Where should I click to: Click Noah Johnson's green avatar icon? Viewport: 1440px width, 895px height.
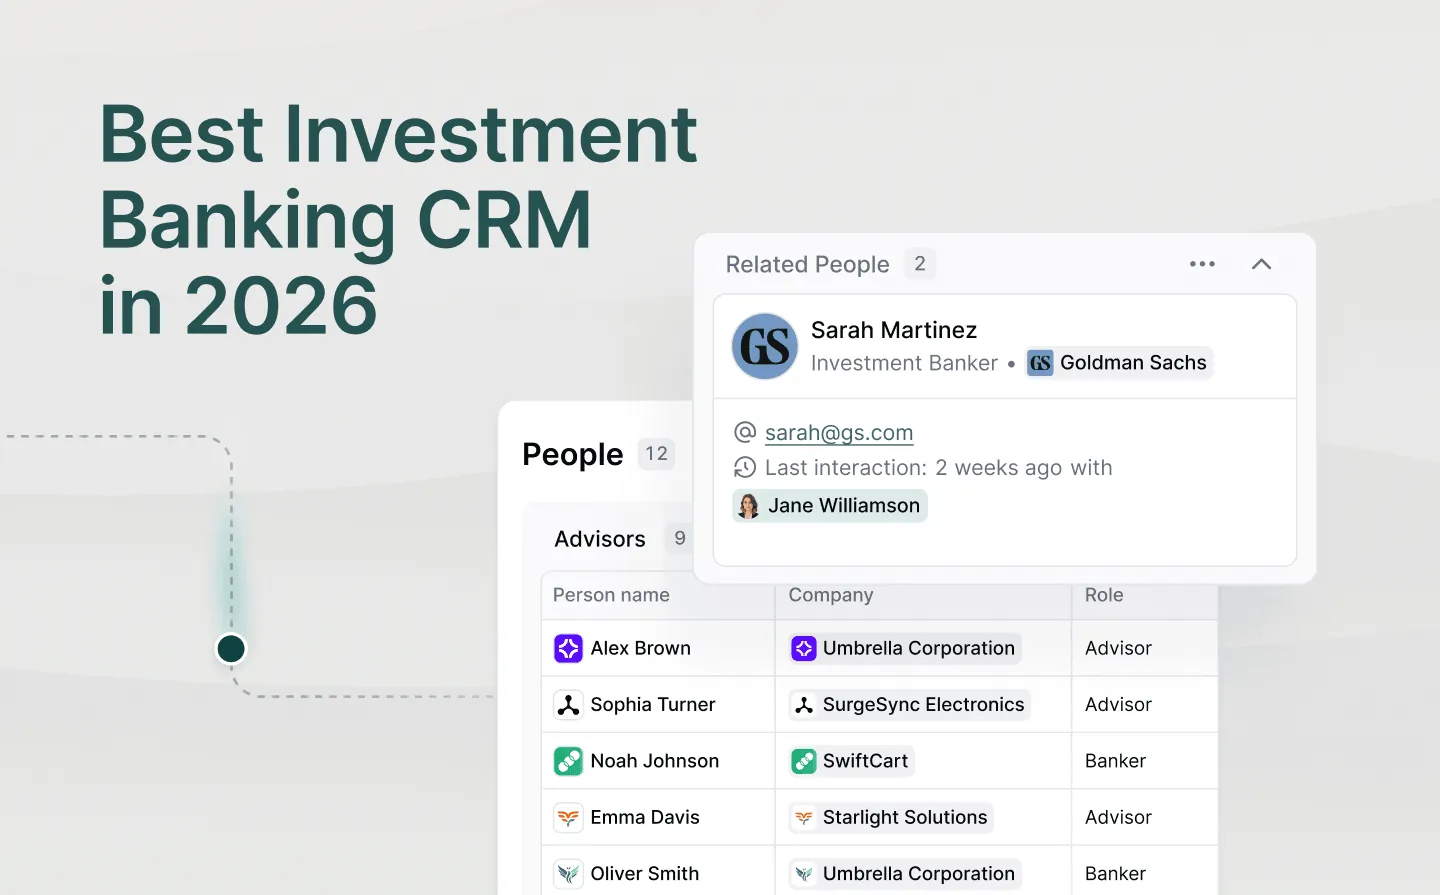coord(568,761)
